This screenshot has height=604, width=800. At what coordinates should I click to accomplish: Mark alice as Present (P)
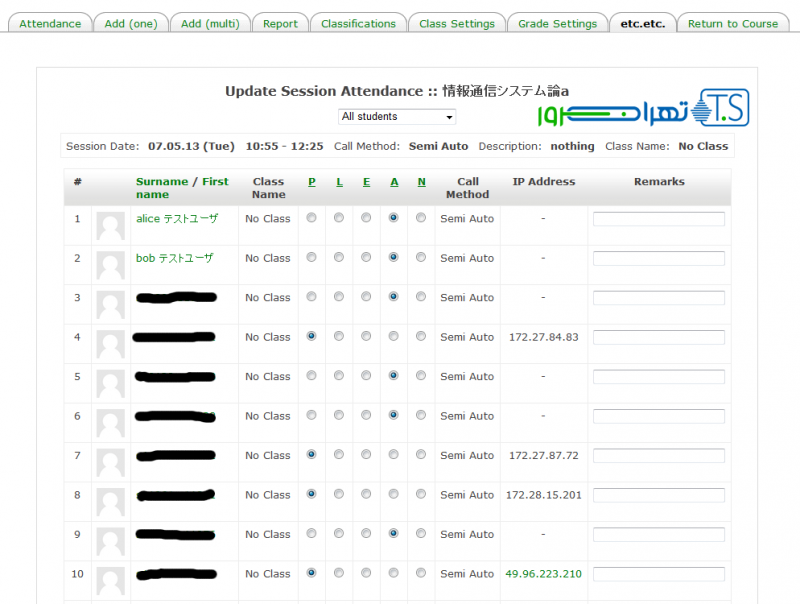tap(312, 218)
